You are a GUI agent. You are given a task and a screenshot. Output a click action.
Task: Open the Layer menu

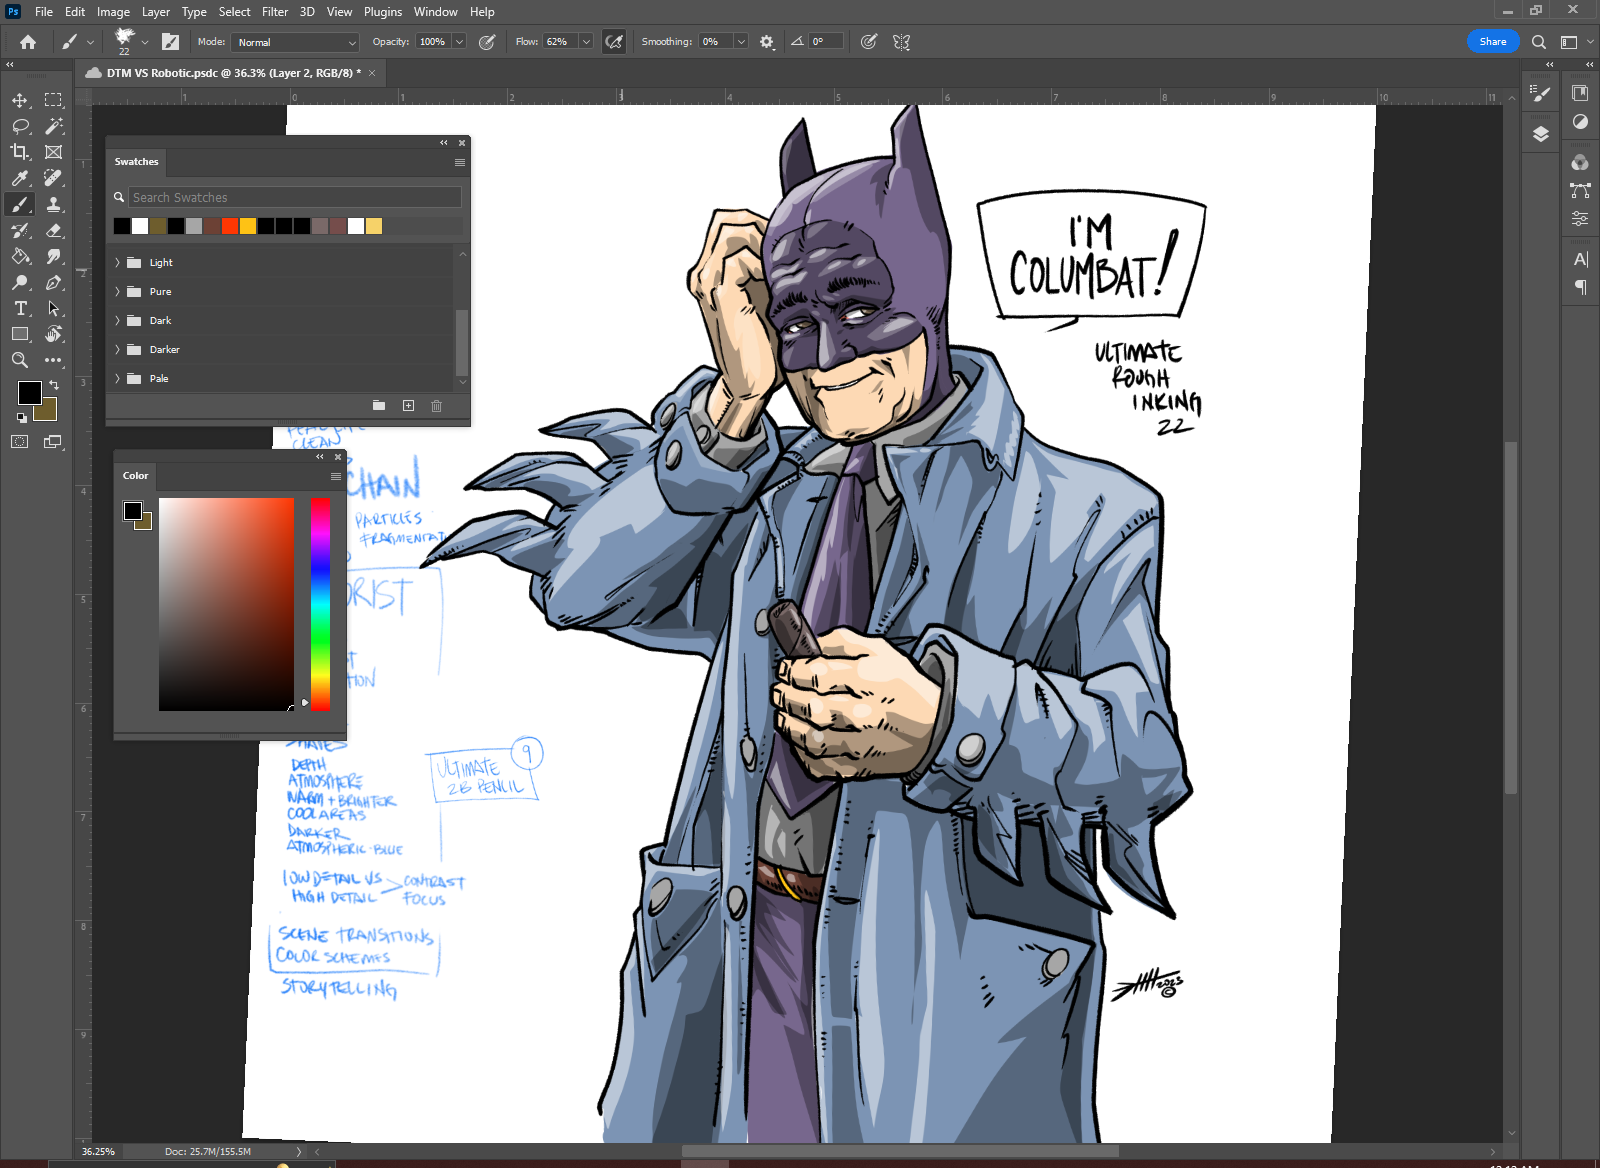pyautogui.click(x=155, y=12)
